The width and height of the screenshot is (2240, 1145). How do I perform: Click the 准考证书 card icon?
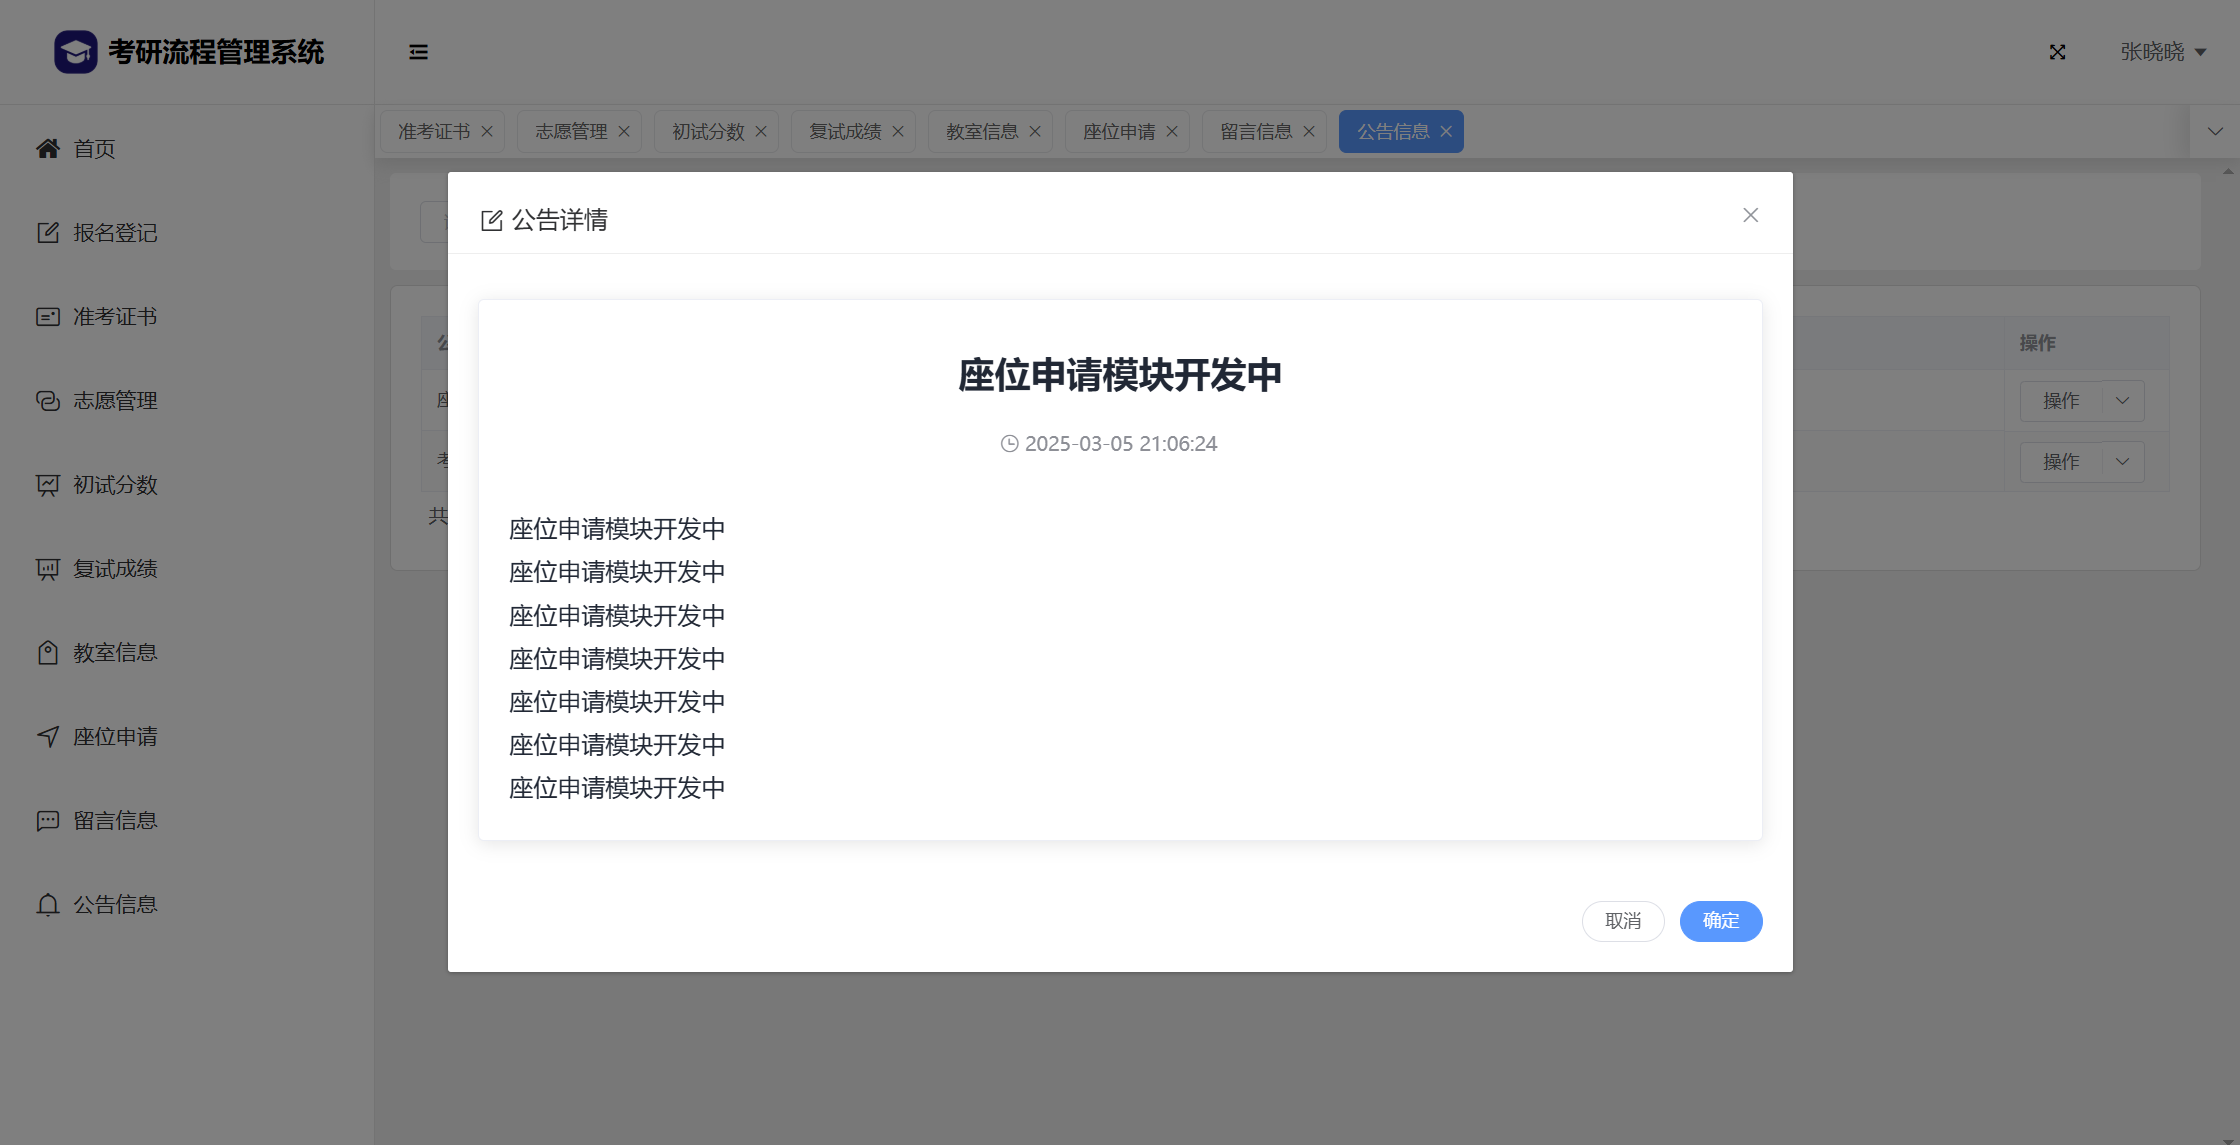(47, 317)
